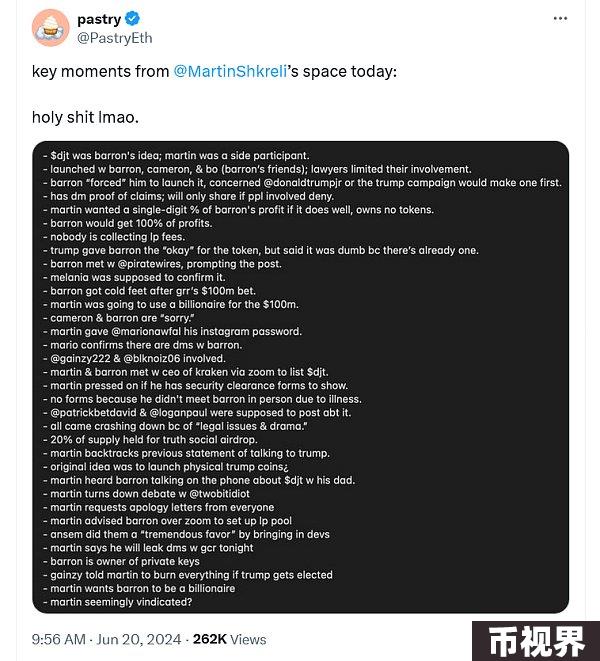This screenshot has width=600, height=661.
Task: Follow the @MartinShkreli mention link
Action: (230, 71)
